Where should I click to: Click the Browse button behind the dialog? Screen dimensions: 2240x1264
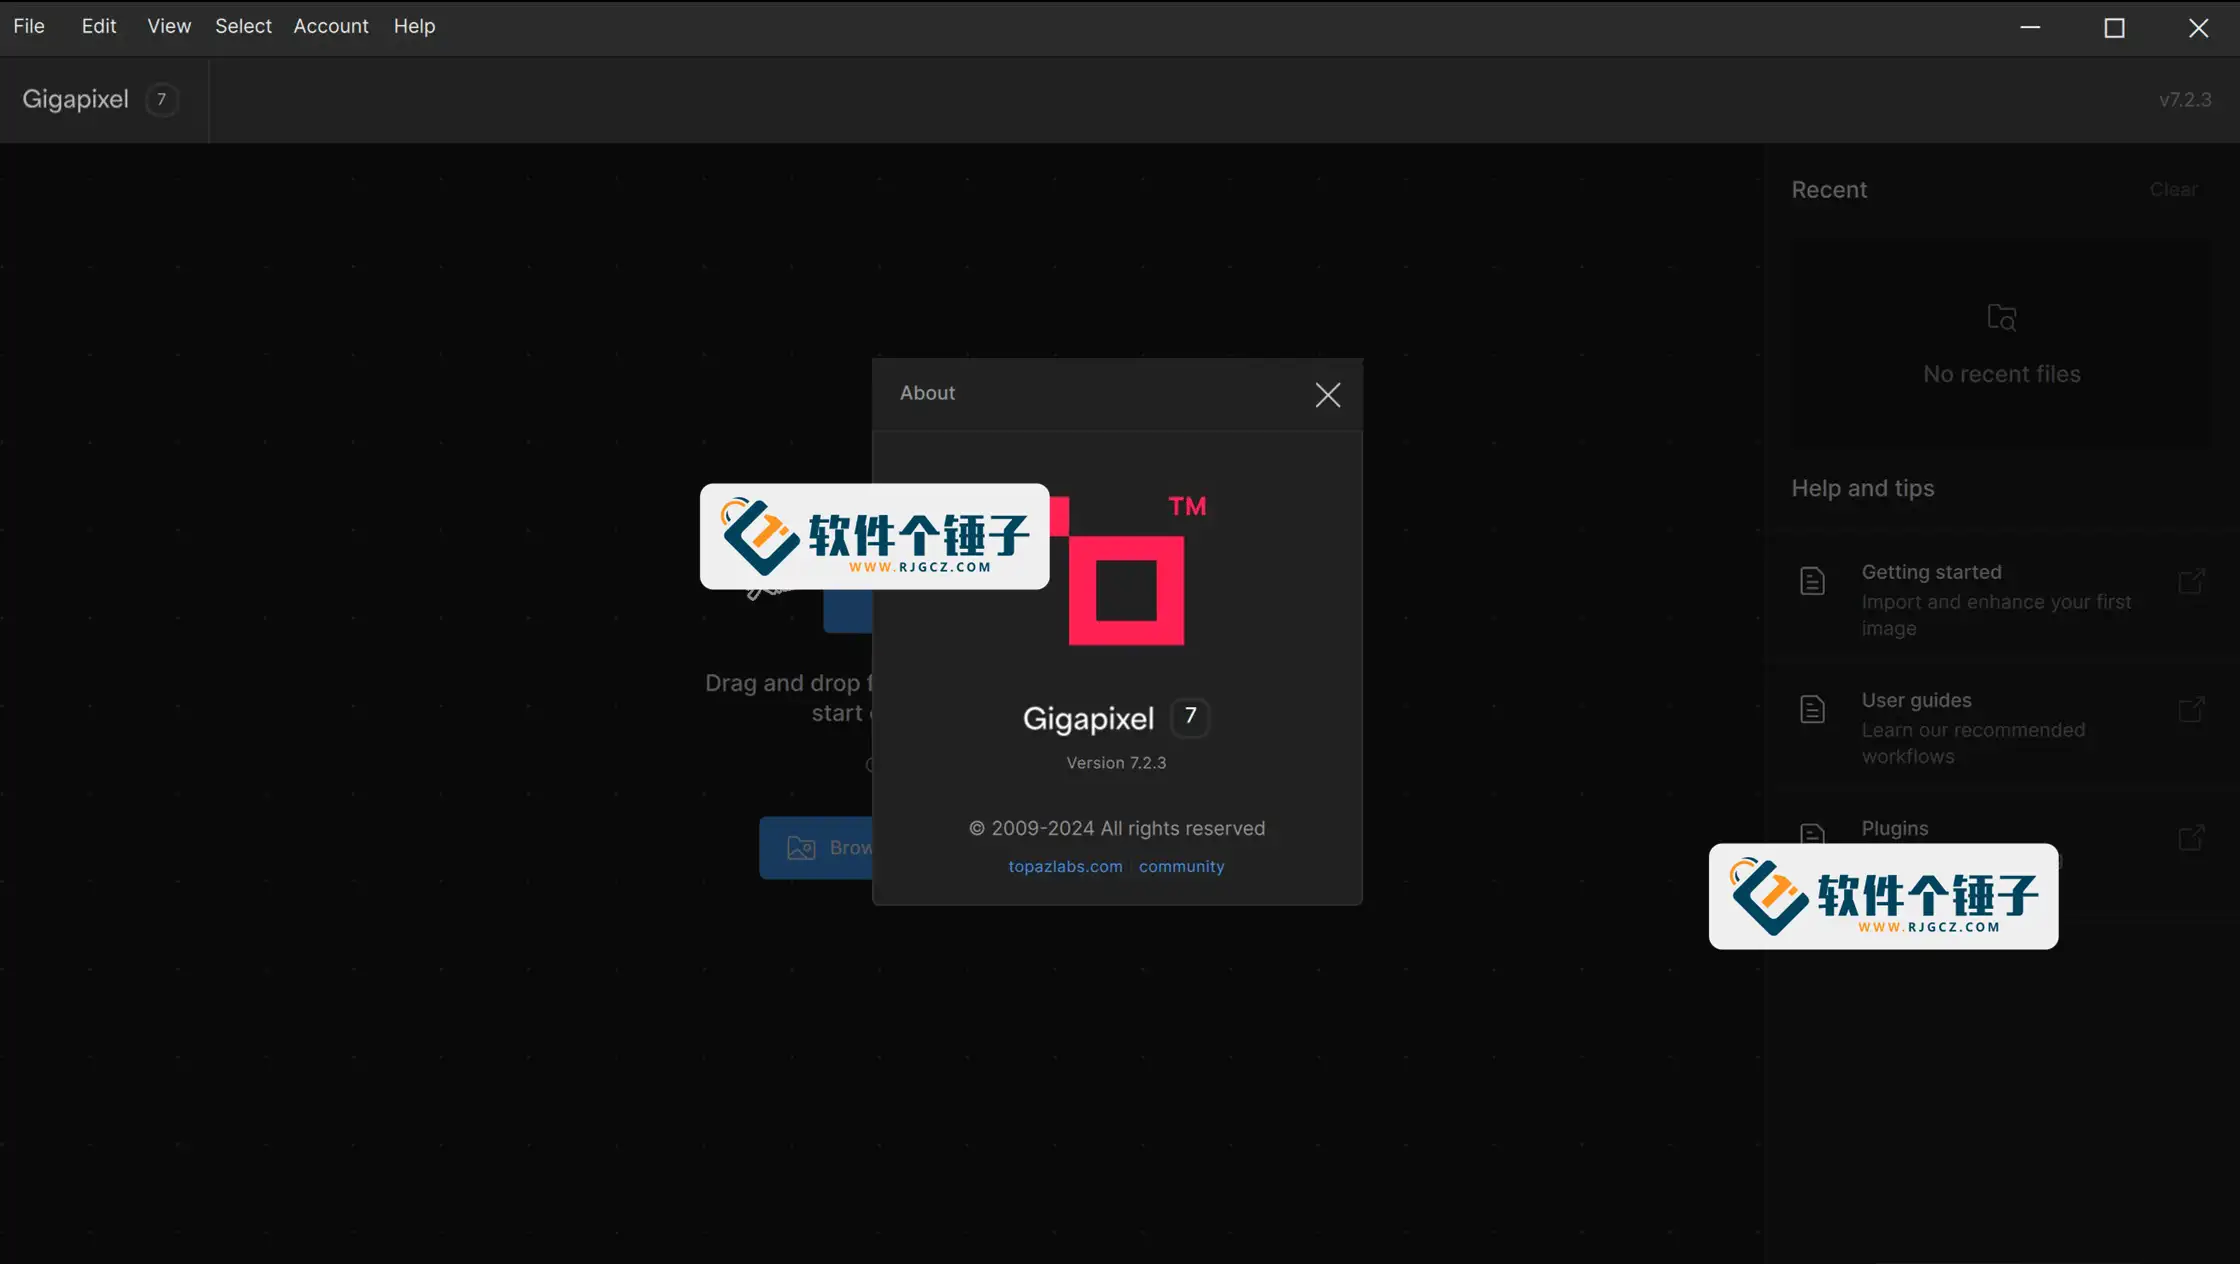coord(816,848)
